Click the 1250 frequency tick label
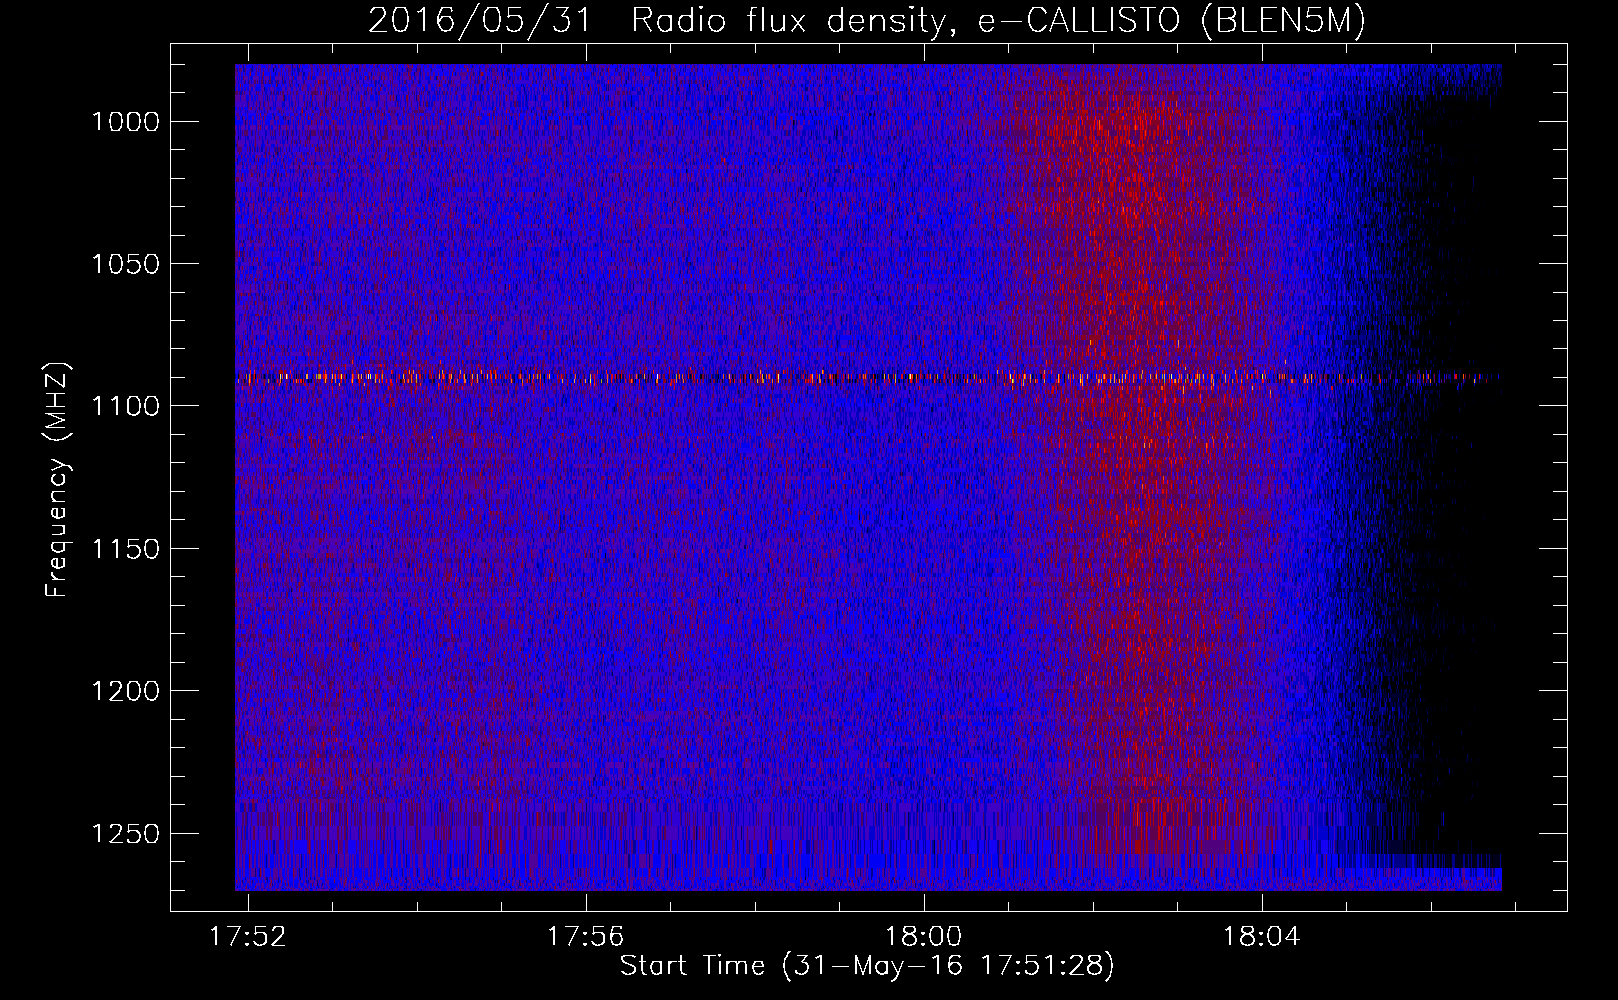Image resolution: width=1618 pixels, height=1000 pixels. 126,834
